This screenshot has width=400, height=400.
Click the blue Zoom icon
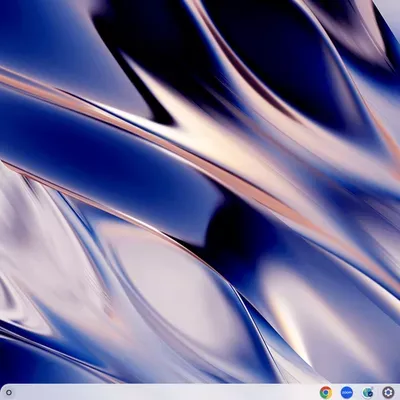click(347, 392)
